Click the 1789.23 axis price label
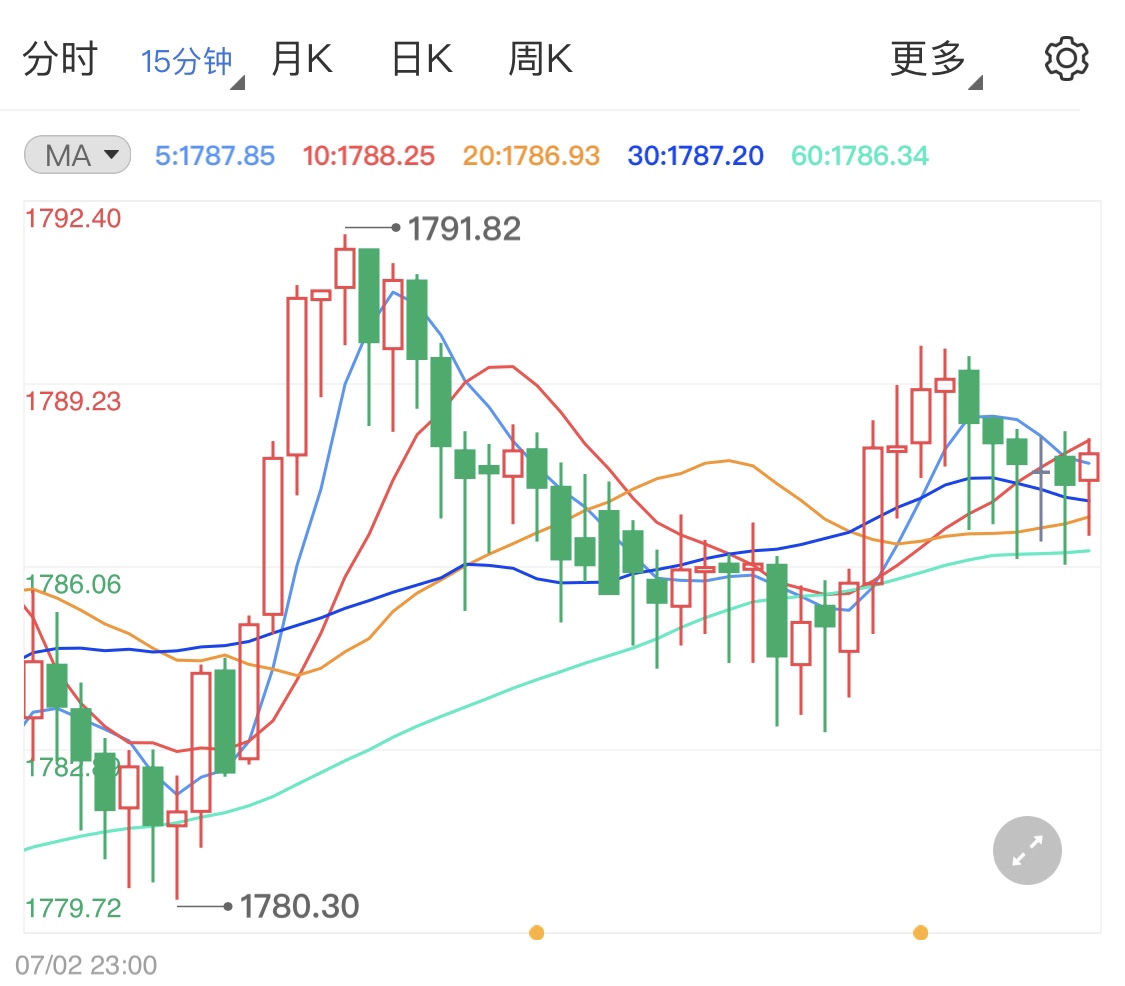Screen dimensions: 1125x986 tap(73, 401)
